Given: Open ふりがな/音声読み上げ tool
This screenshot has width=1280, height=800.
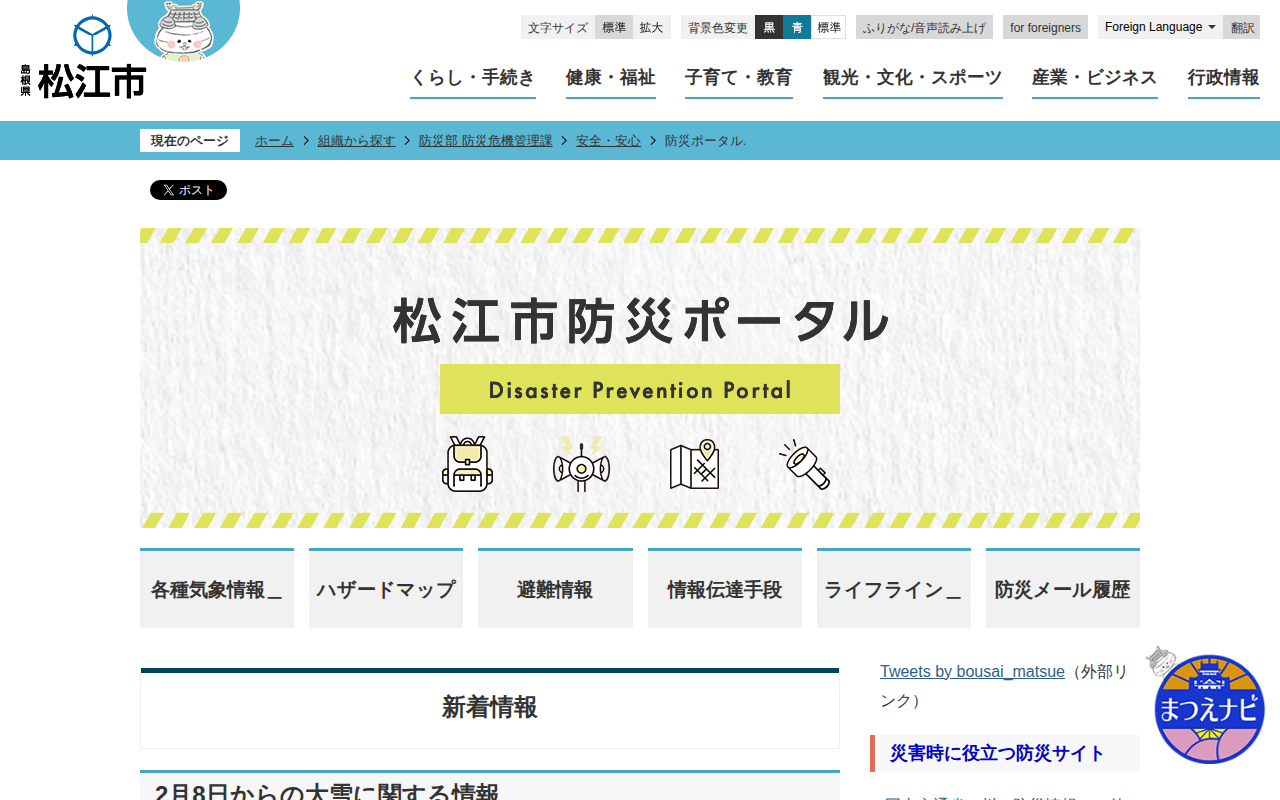Looking at the screenshot, I should point(924,27).
